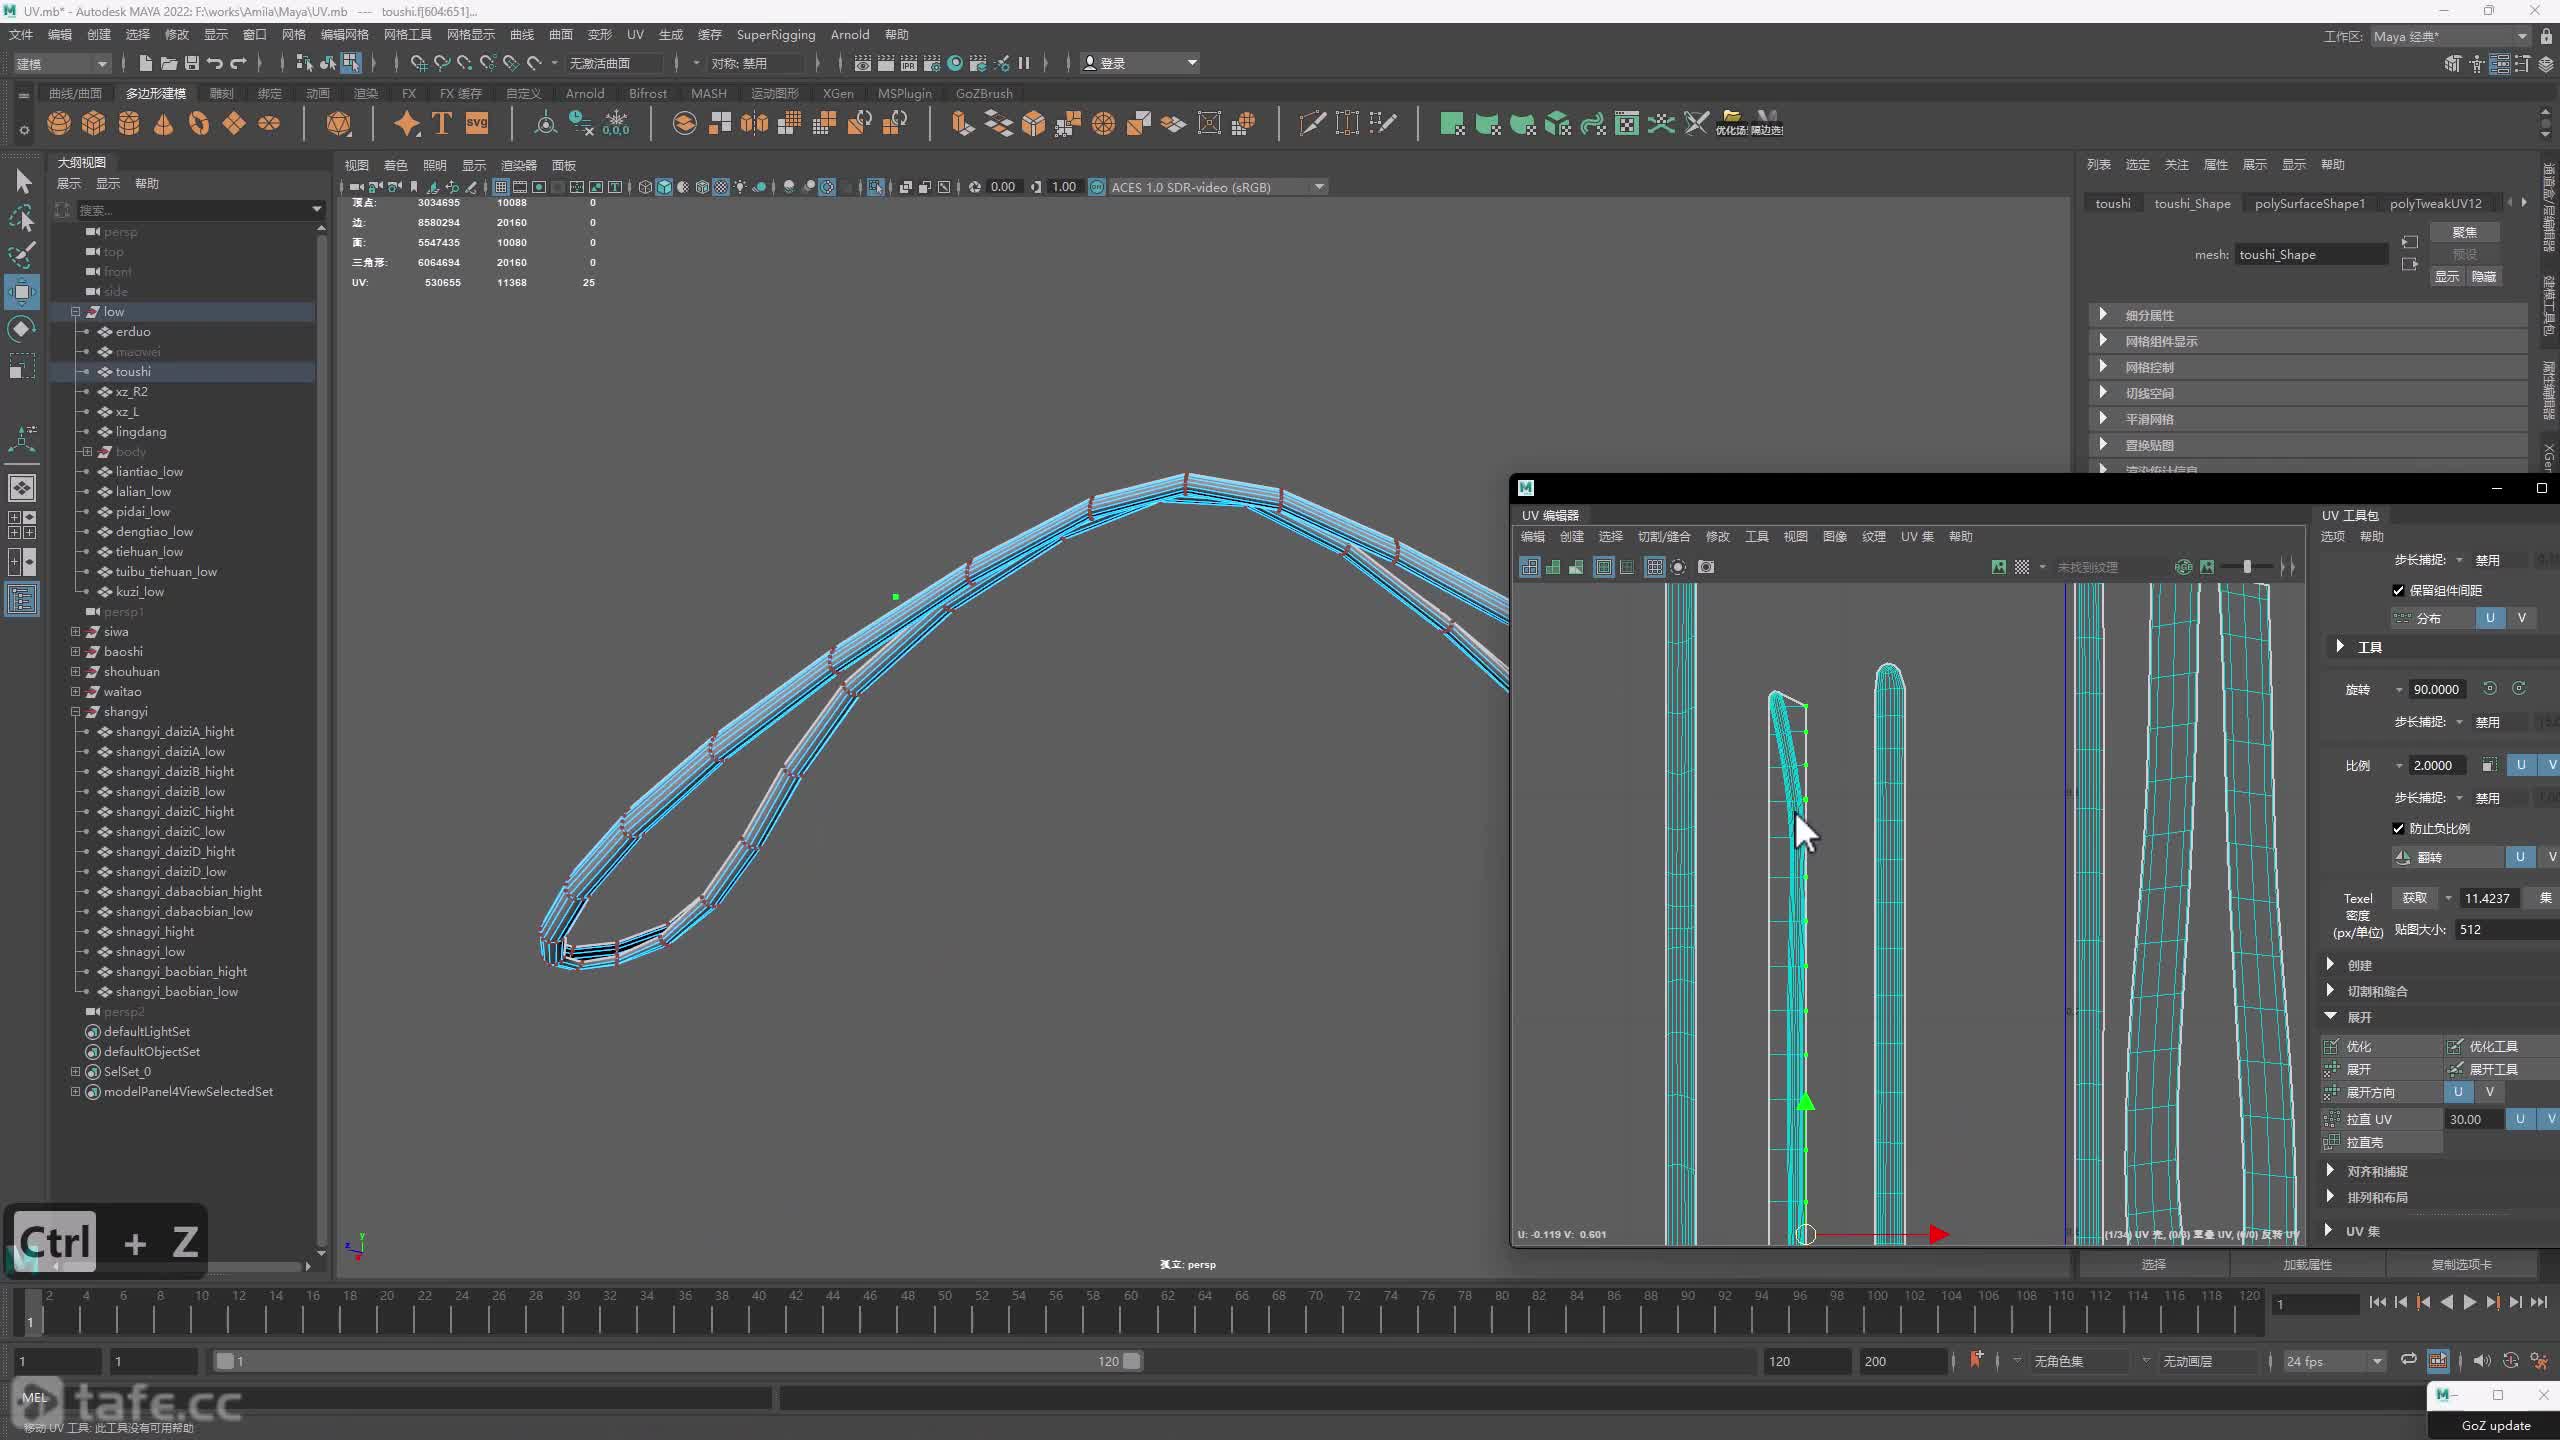2560x1440 pixels.
Task: Expand the 细分属性 section
Action: pos(2103,315)
